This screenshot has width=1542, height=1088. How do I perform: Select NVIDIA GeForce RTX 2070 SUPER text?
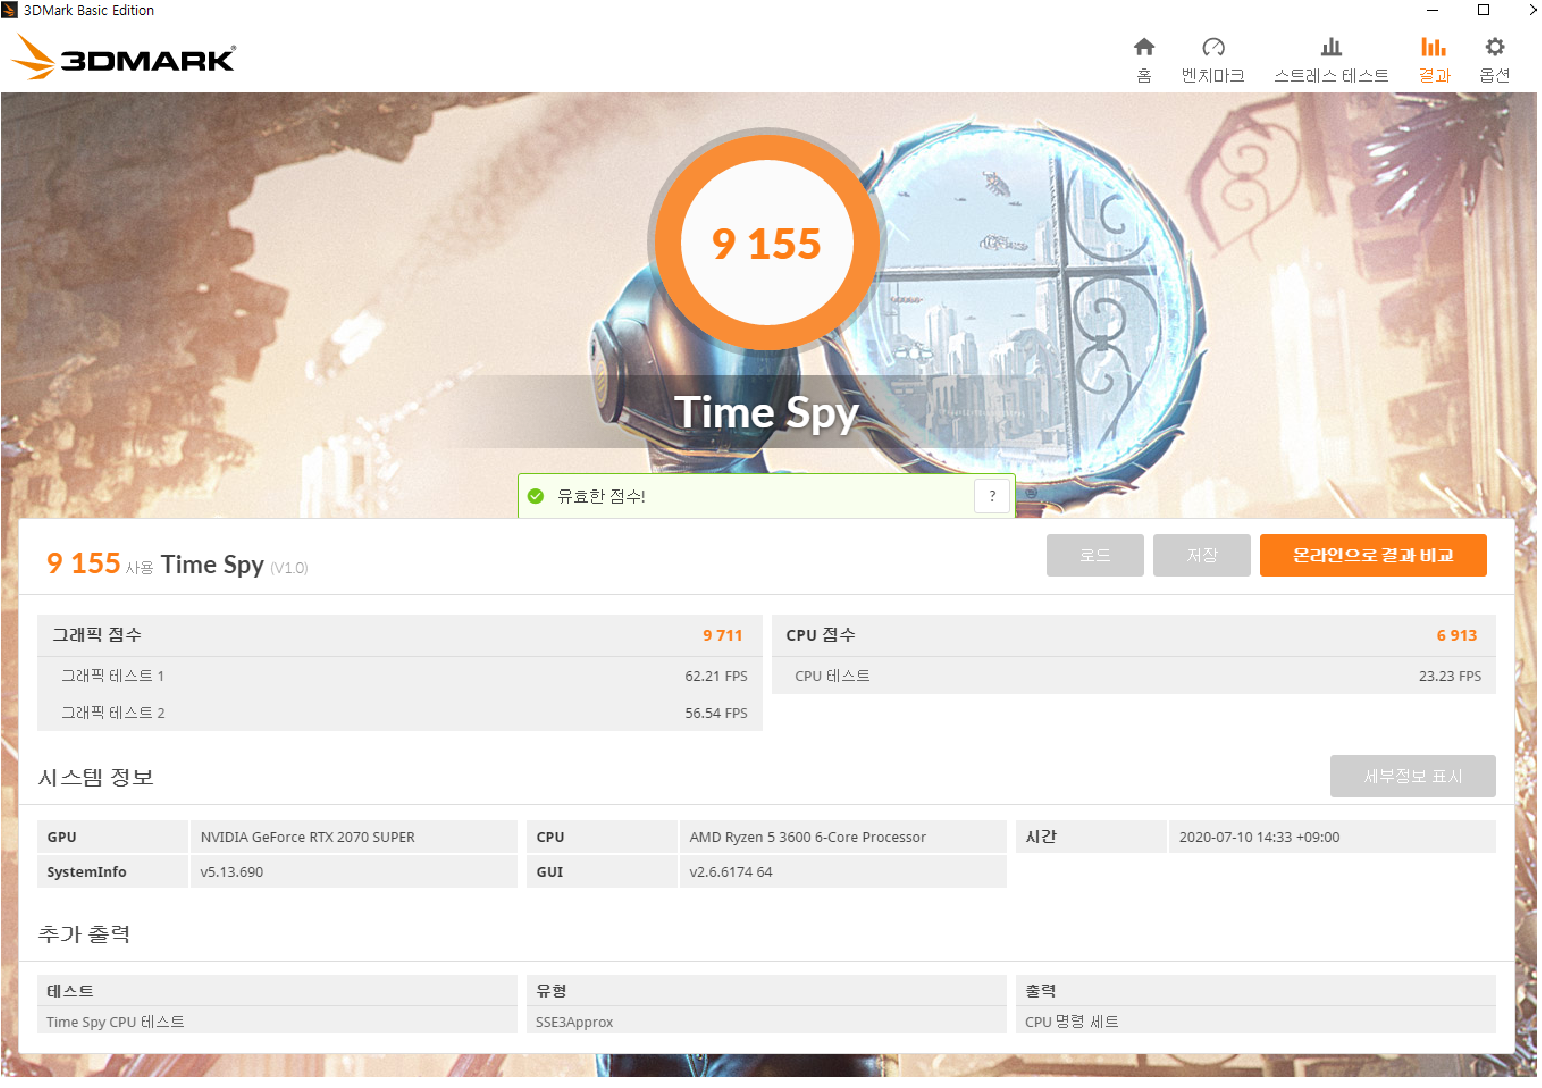pyautogui.click(x=308, y=837)
